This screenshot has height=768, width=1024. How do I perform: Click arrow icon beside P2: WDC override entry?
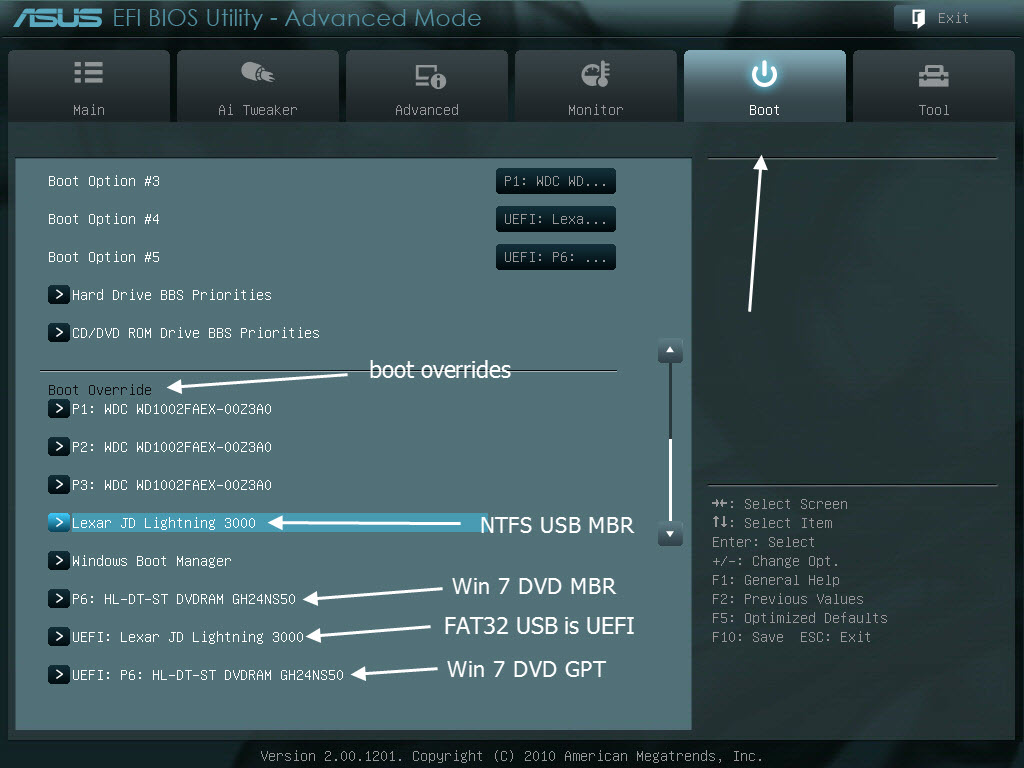(59, 447)
